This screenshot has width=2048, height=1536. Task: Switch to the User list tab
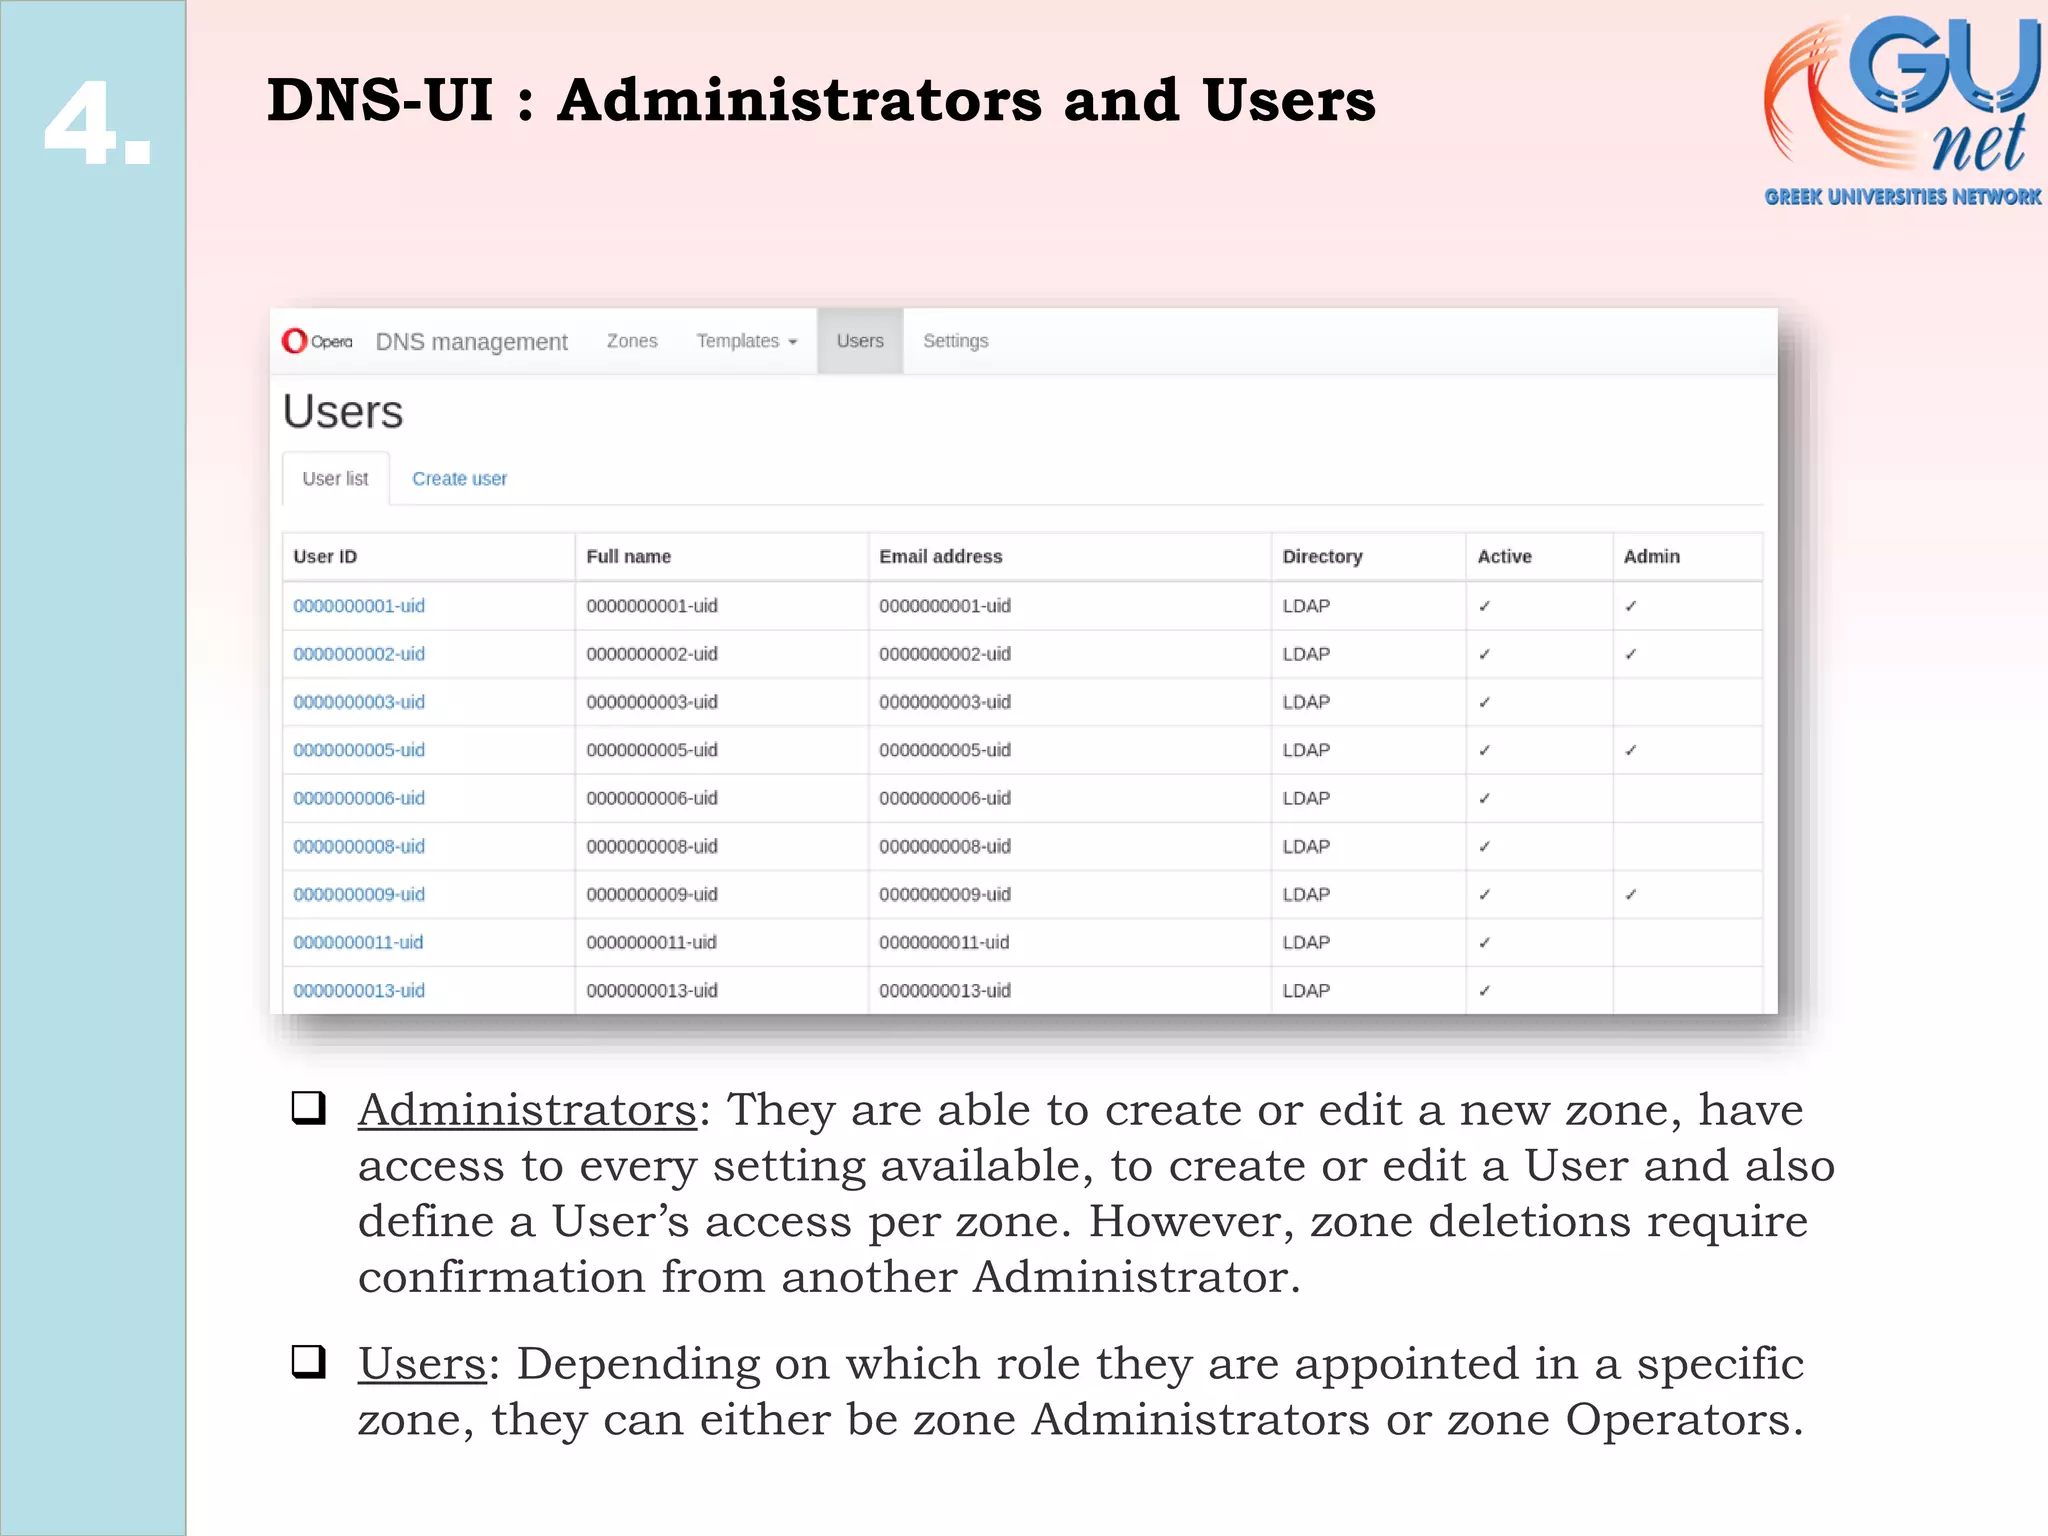[x=335, y=479]
